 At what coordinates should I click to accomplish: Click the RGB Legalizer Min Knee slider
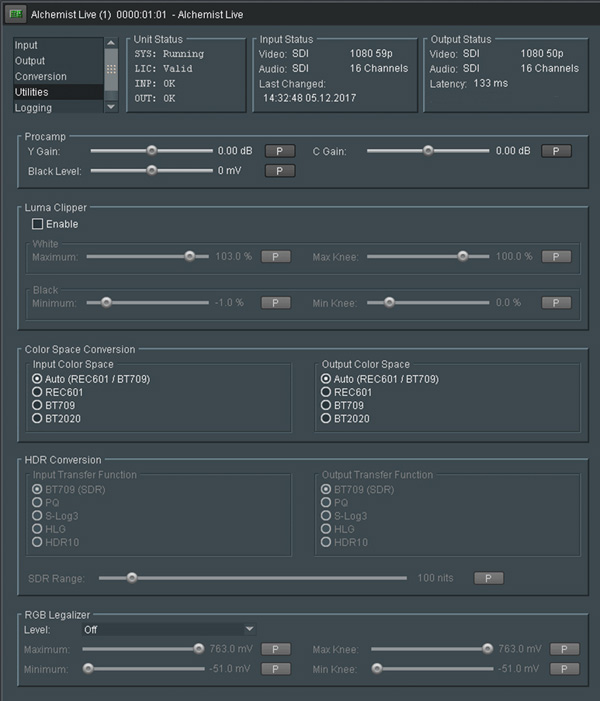coord(432,668)
